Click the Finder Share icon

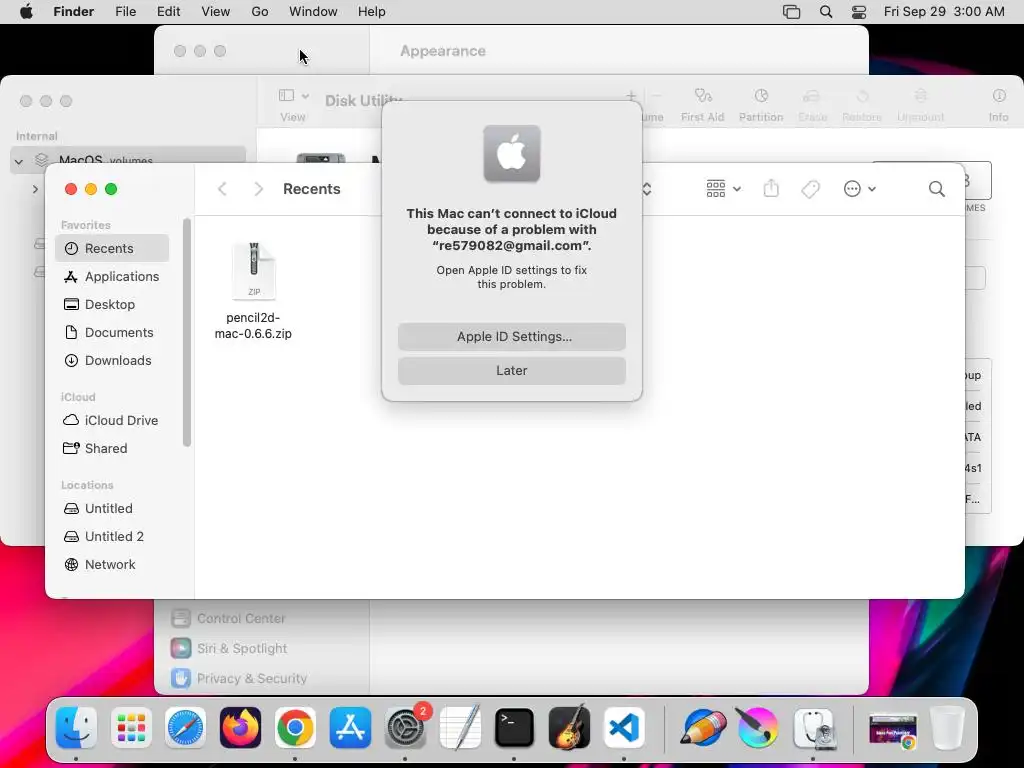771,189
